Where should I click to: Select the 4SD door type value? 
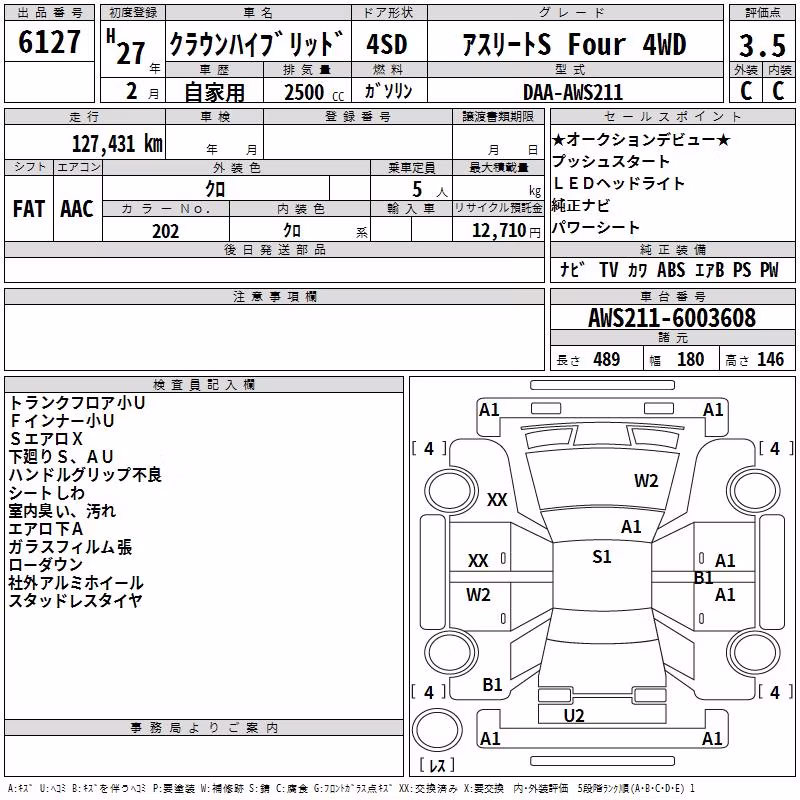(x=387, y=43)
